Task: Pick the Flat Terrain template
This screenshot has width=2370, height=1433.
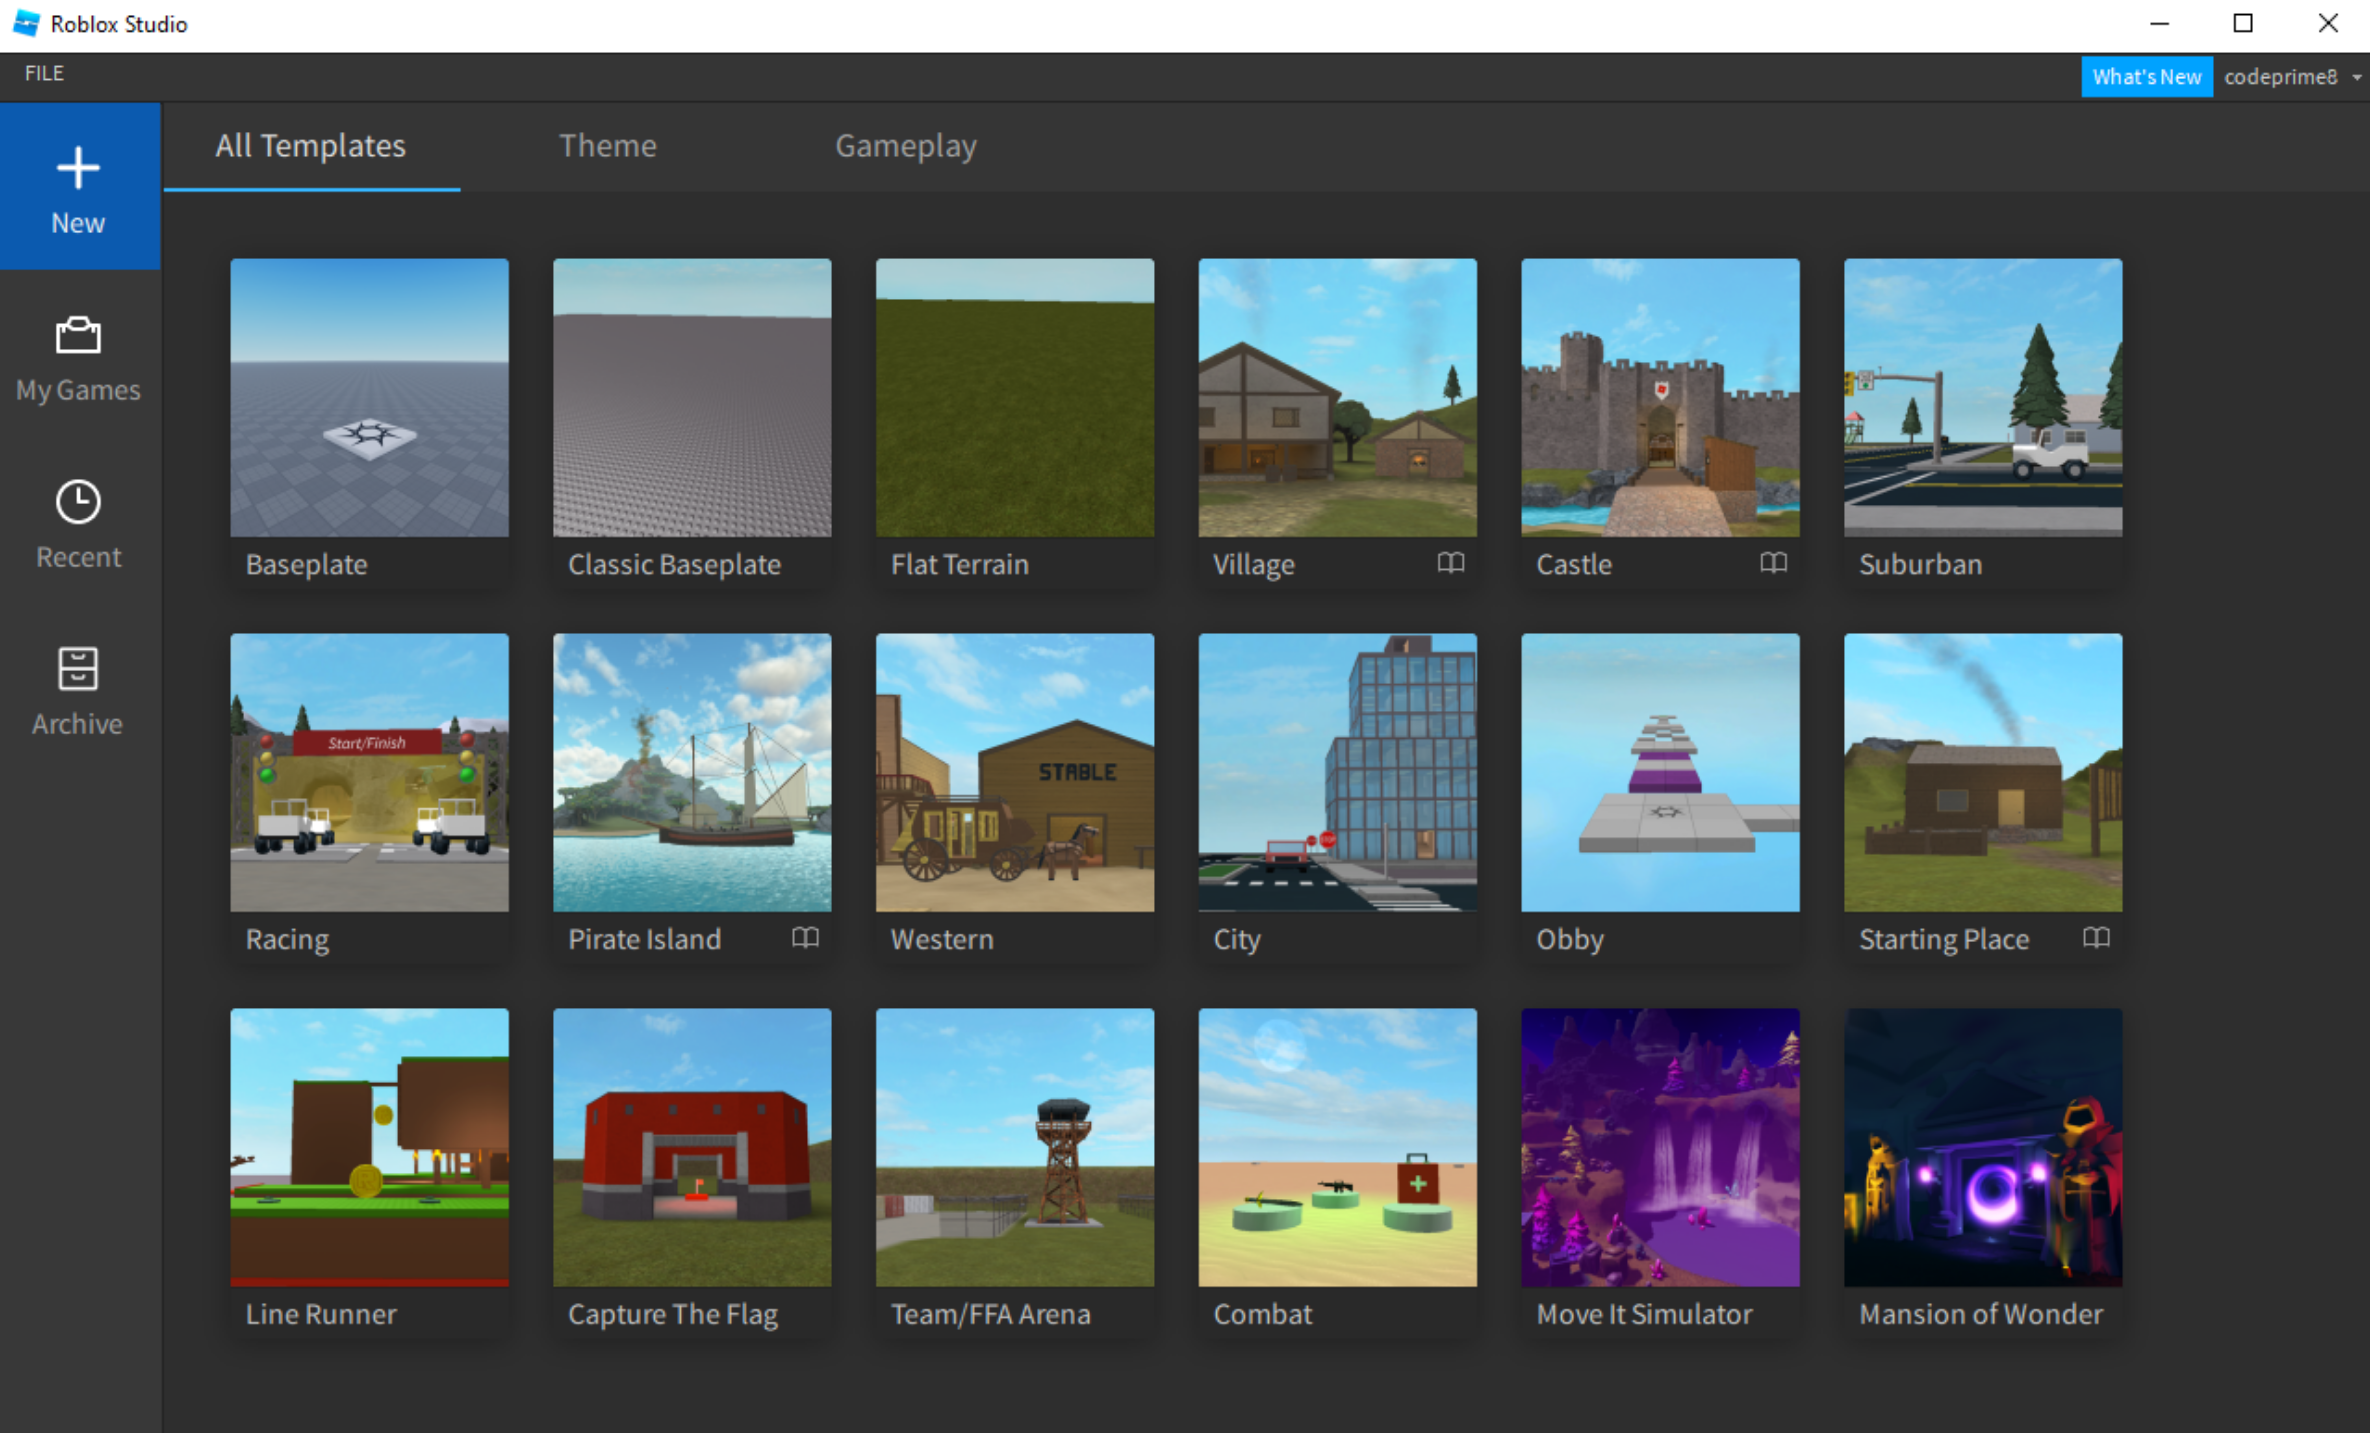Action: (1014, 398)
